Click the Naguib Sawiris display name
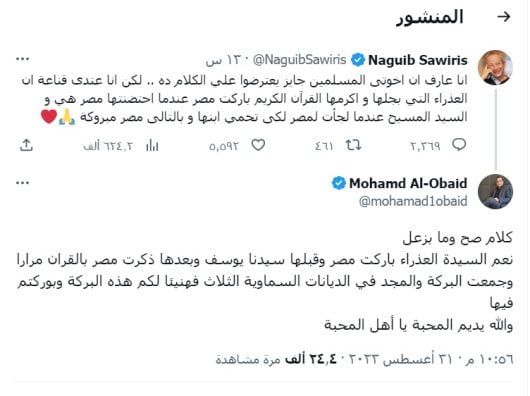The image size is (530, 396). pos(418,60)
